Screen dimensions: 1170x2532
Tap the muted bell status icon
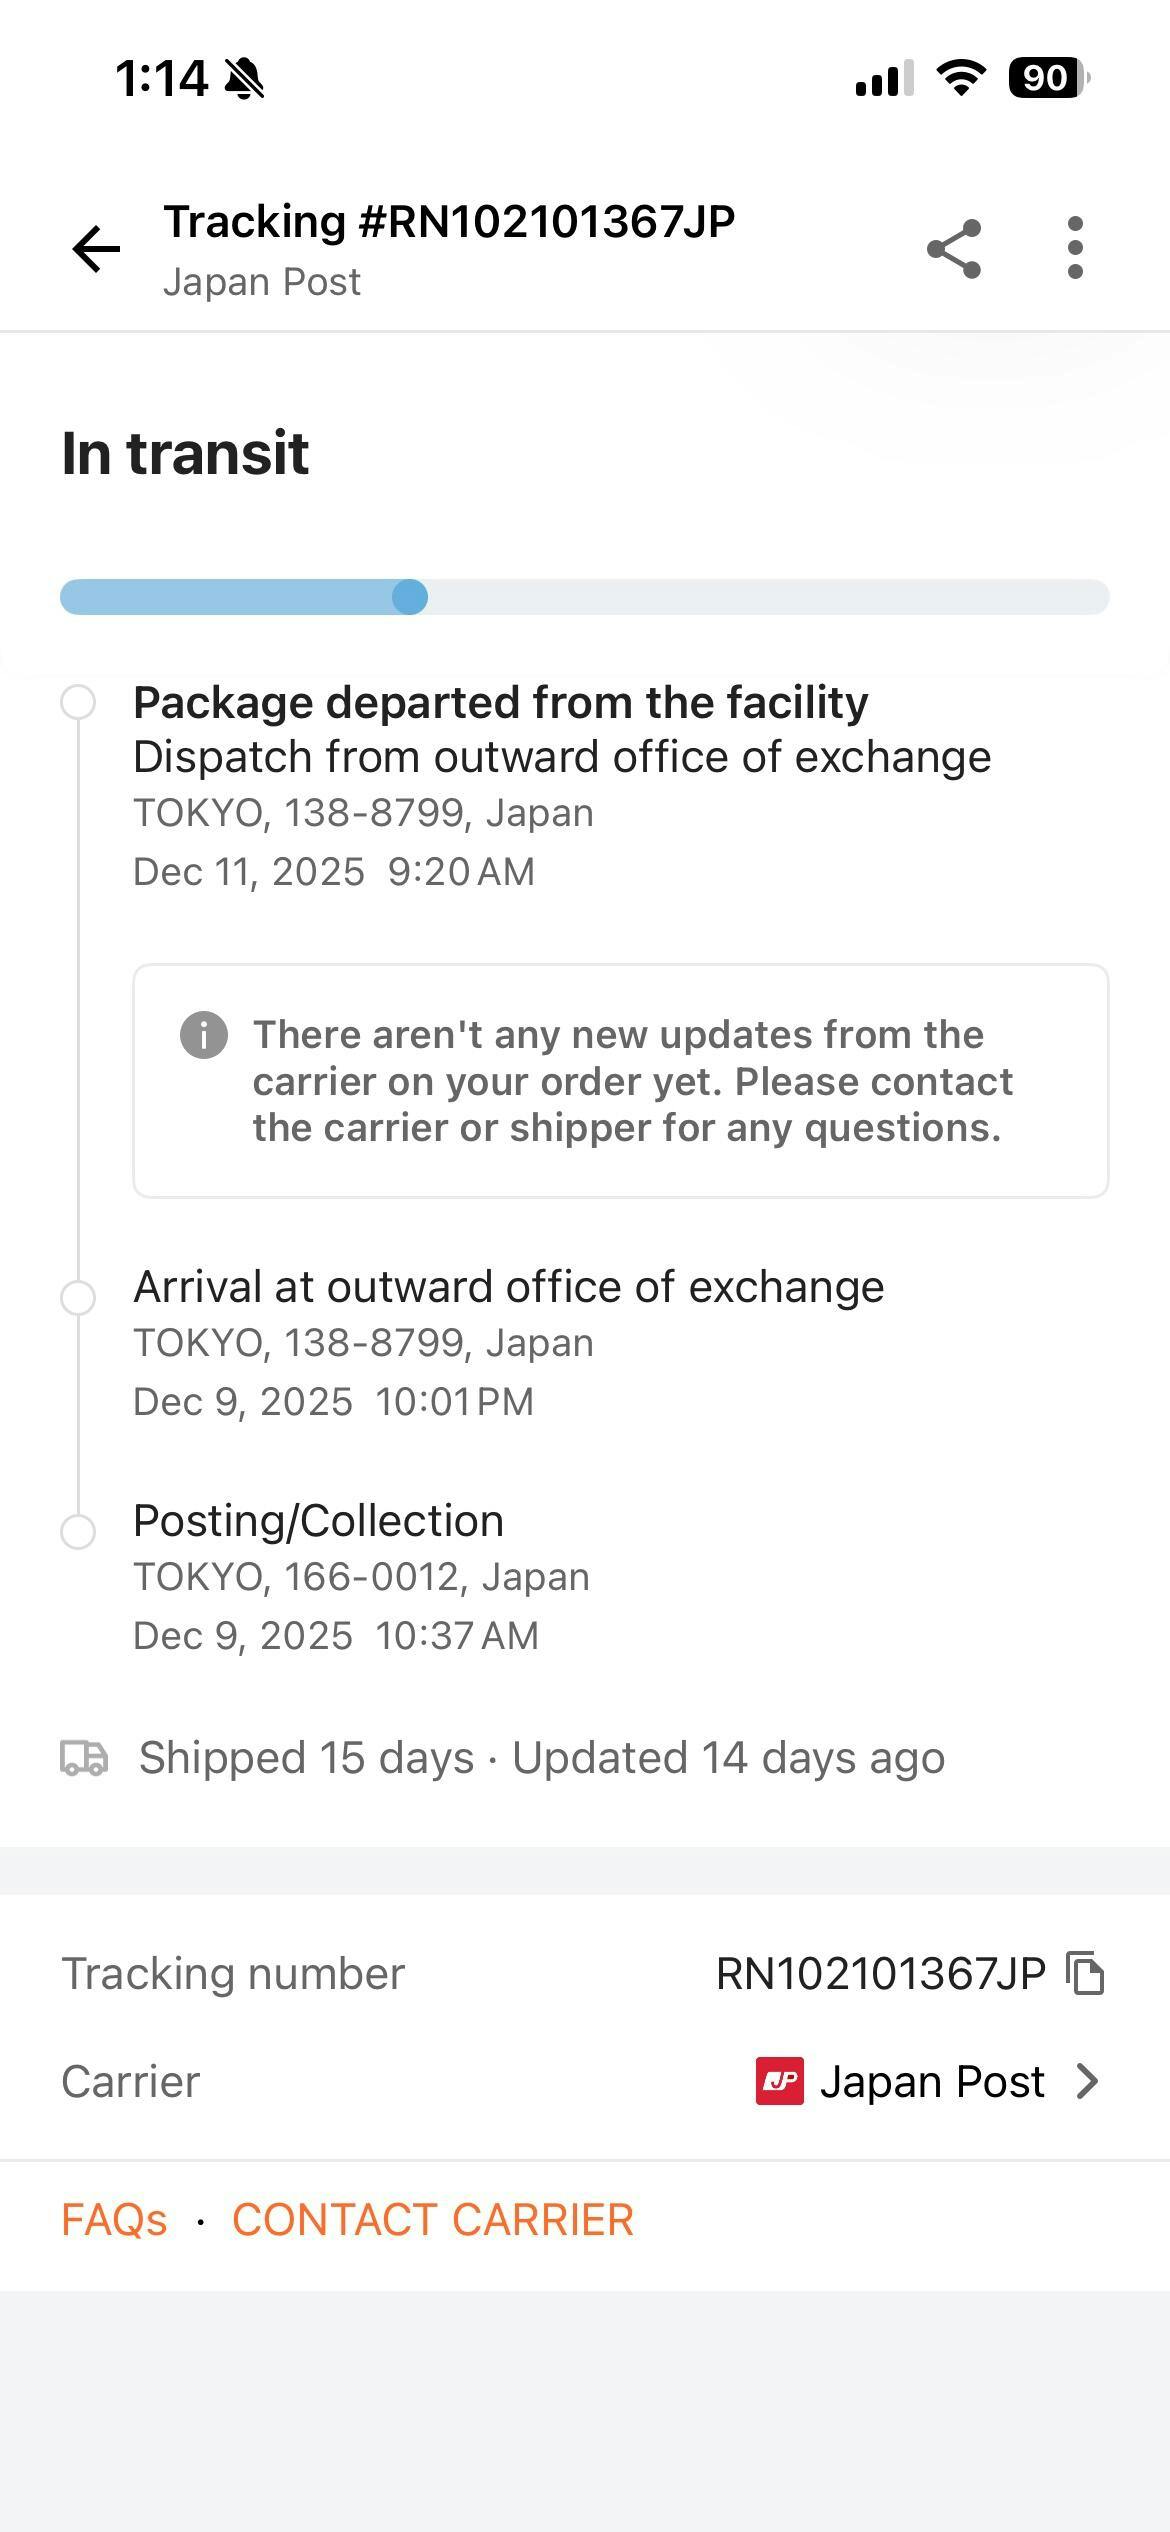[245, 78]
